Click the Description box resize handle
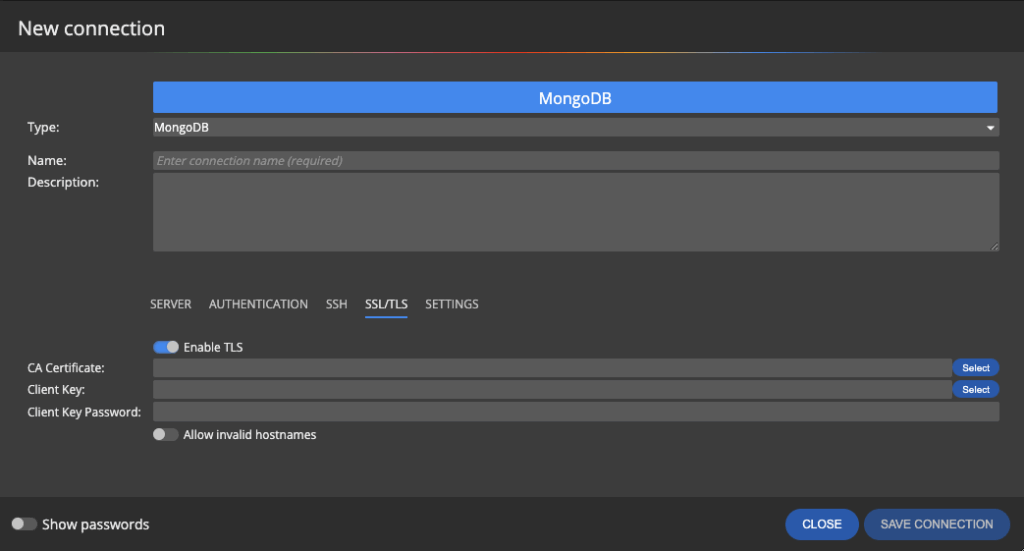 (x=994, y=246)
